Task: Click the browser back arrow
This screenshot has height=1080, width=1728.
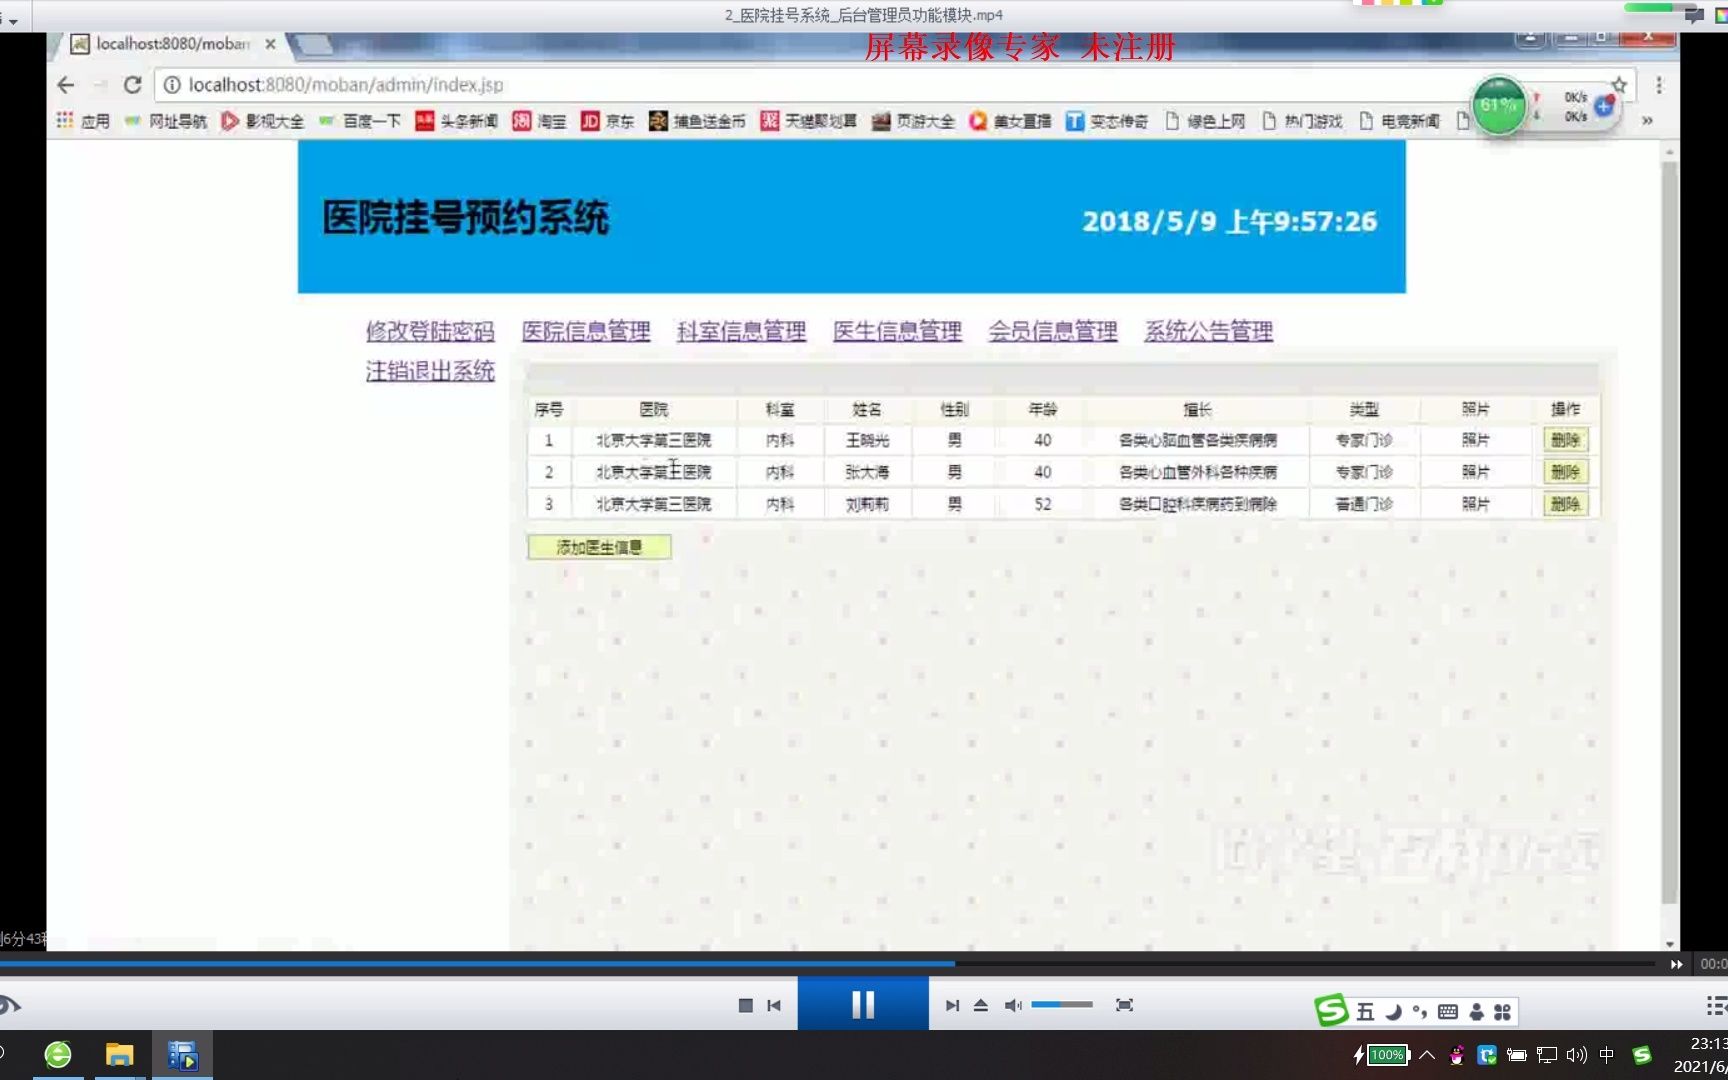Action: (66, 85)
